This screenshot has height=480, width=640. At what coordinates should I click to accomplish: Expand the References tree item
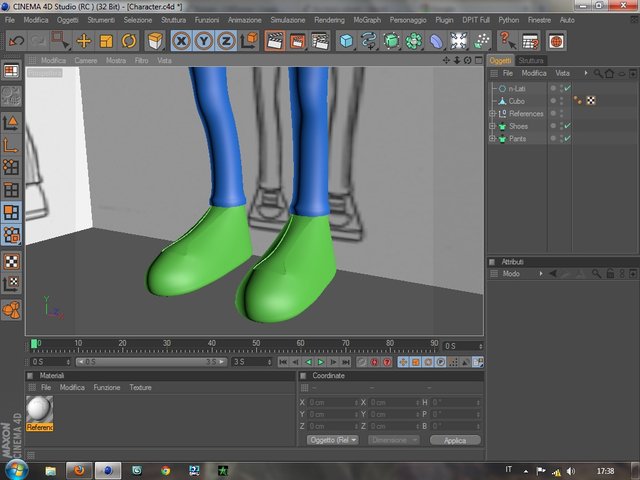coord(492,114)
